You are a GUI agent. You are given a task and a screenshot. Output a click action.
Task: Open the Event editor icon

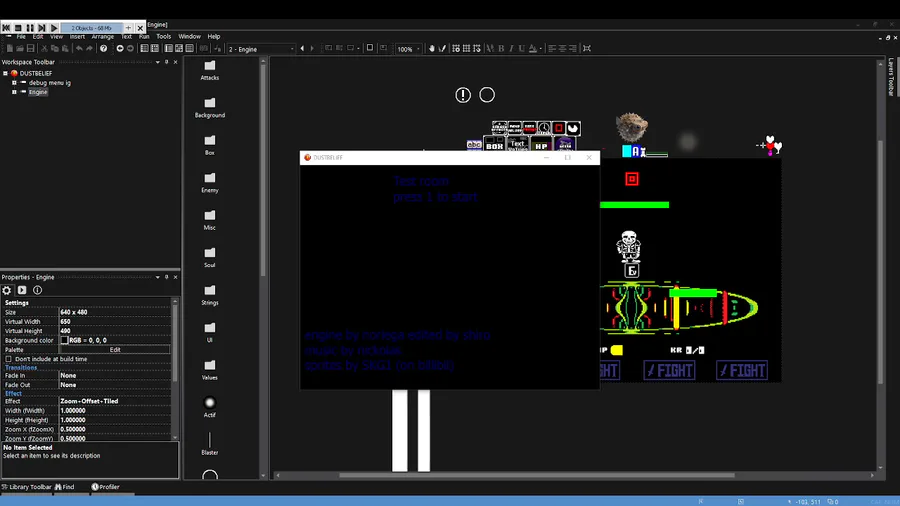coord(179,49)
